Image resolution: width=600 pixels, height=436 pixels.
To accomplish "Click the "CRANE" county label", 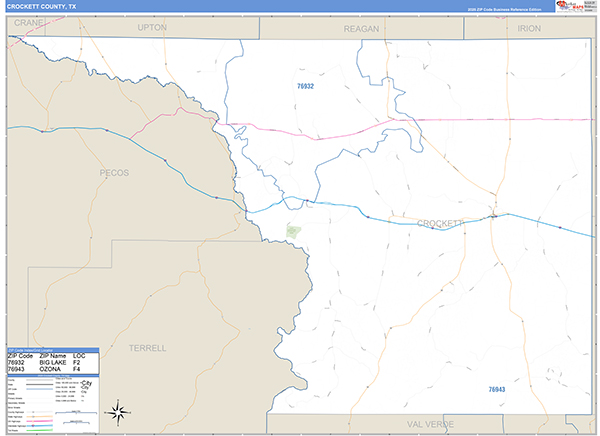I will (28, 23).
